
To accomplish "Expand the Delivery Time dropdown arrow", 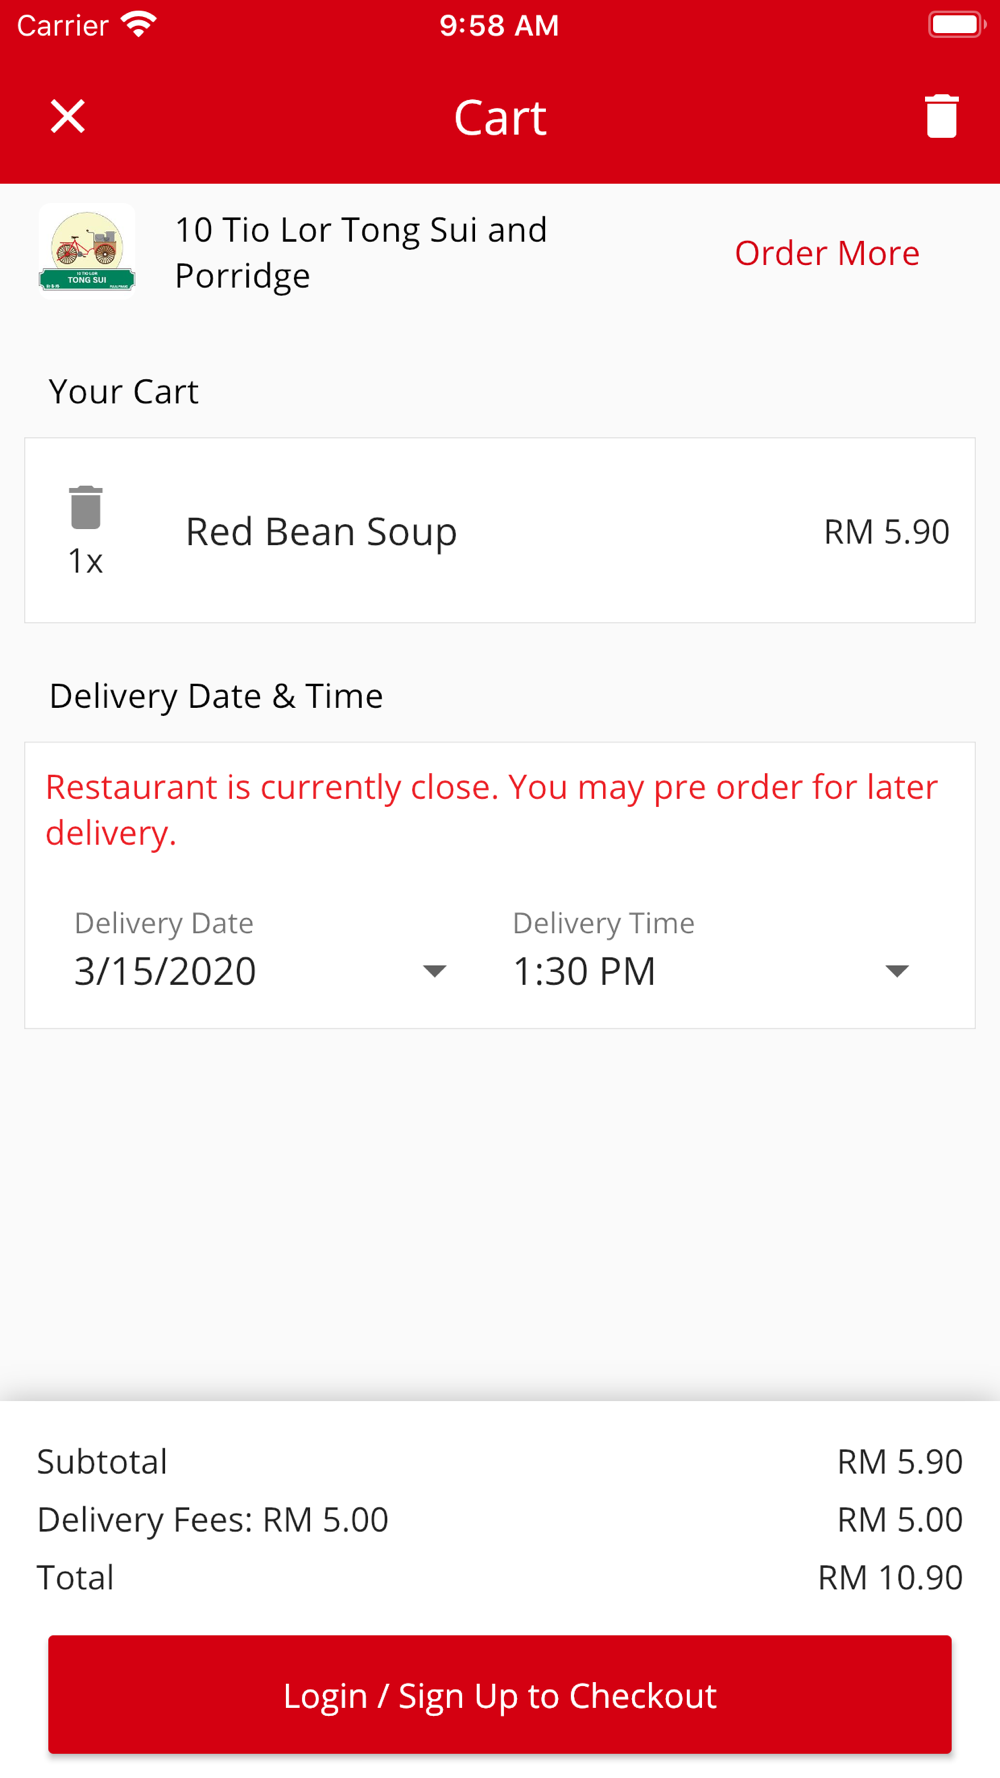I will pos(897,971).
